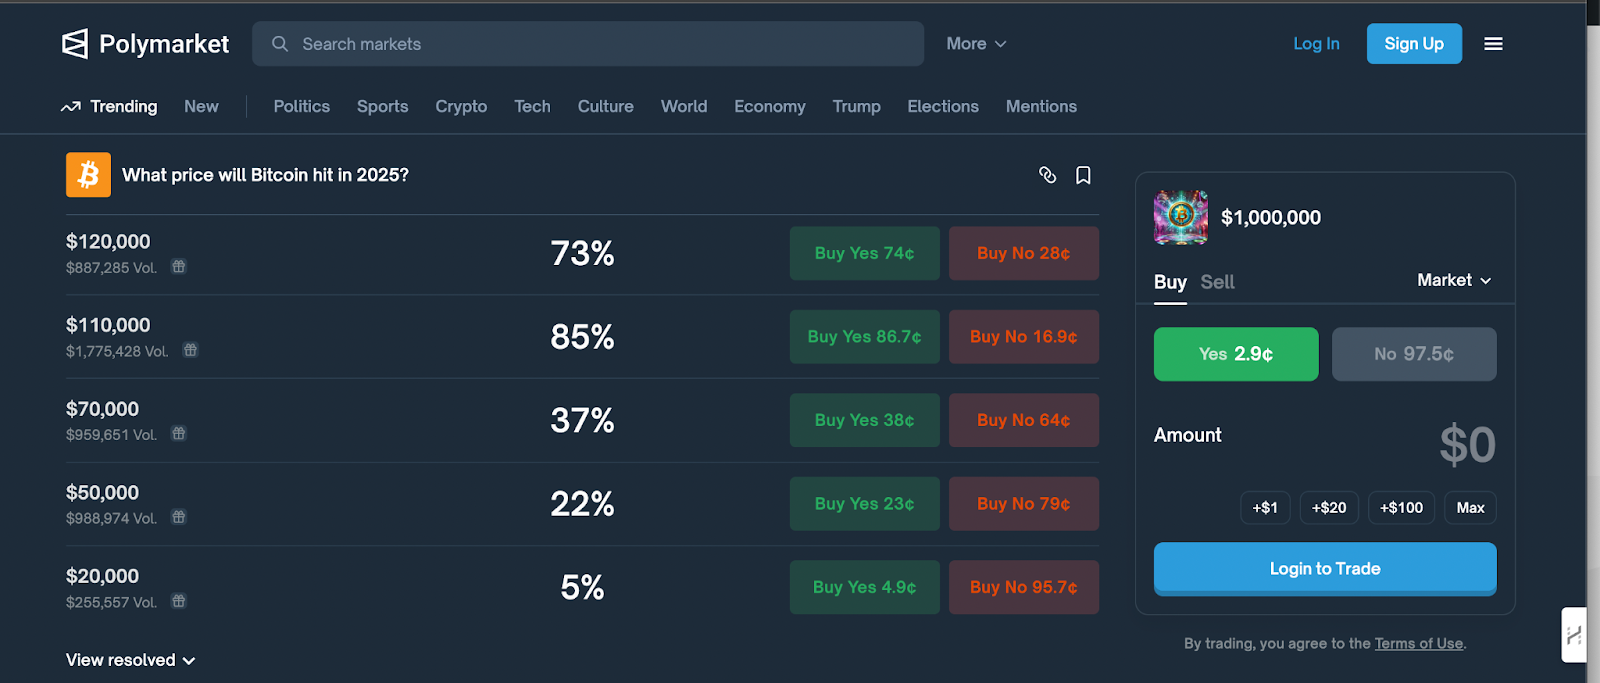This screenshot has width=1600, height=683.
Task: Open the Economy category
Action: (x=770, y=106)
